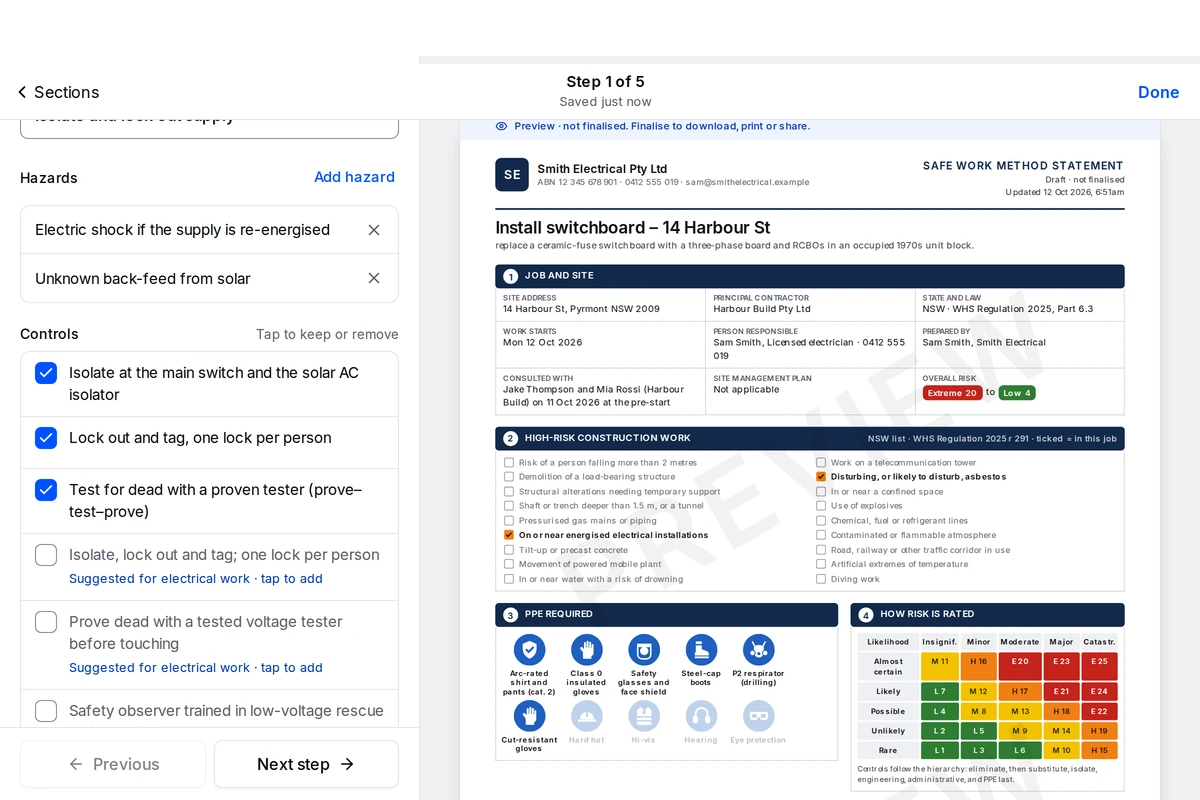The image size is (1200, 800).
Task: Click the faded Eye protection icon
Action: pos(759,716)
